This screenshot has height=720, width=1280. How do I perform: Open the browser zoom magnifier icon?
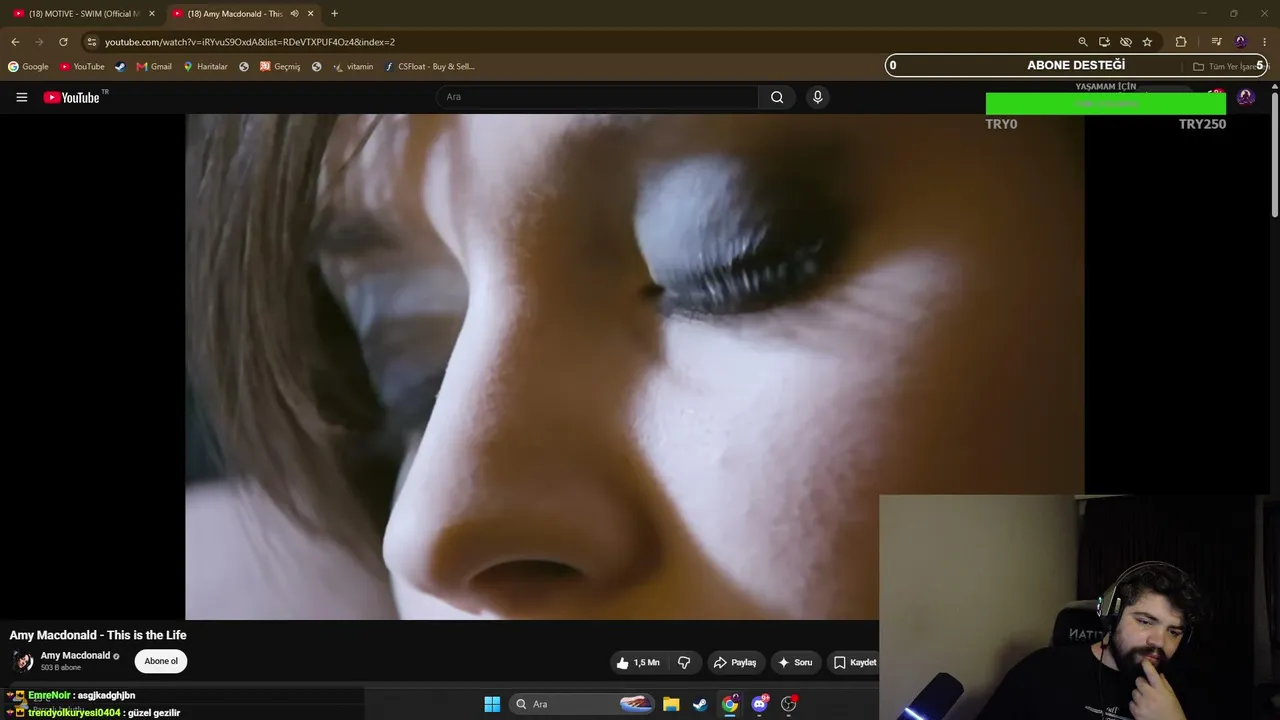click(x=1083, y=42)
